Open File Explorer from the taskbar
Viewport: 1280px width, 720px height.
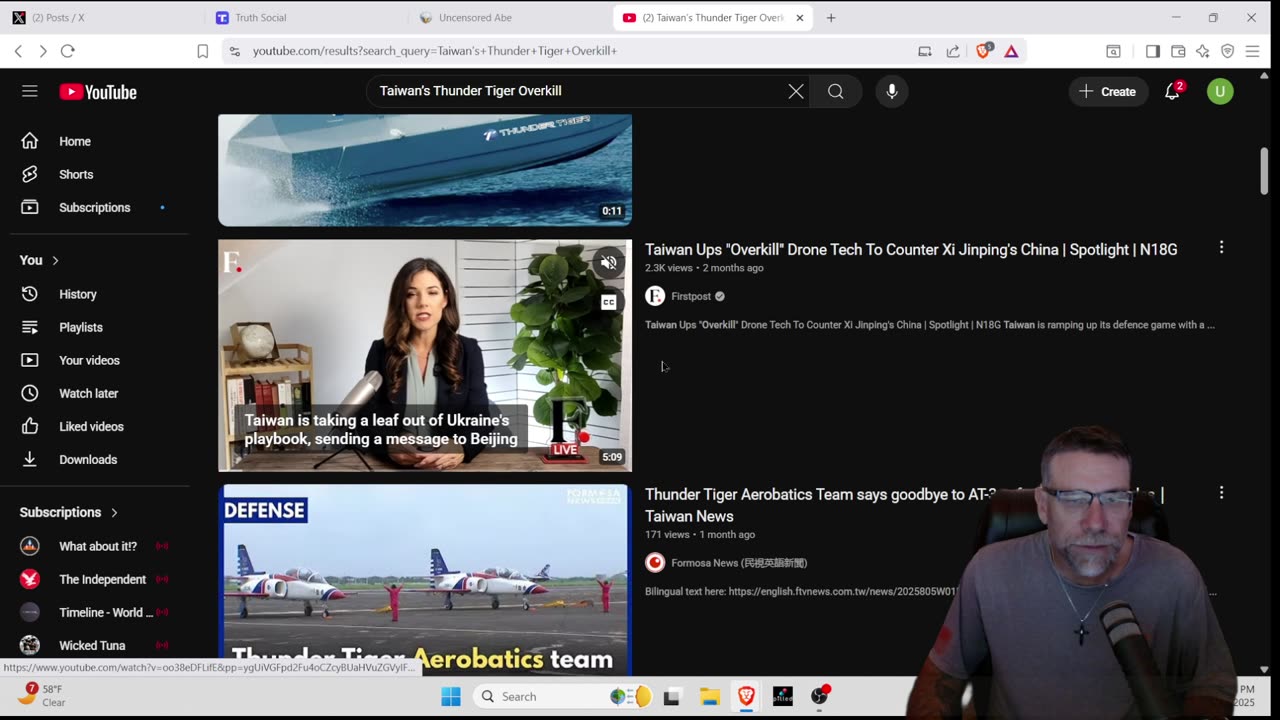pos(709,696)
